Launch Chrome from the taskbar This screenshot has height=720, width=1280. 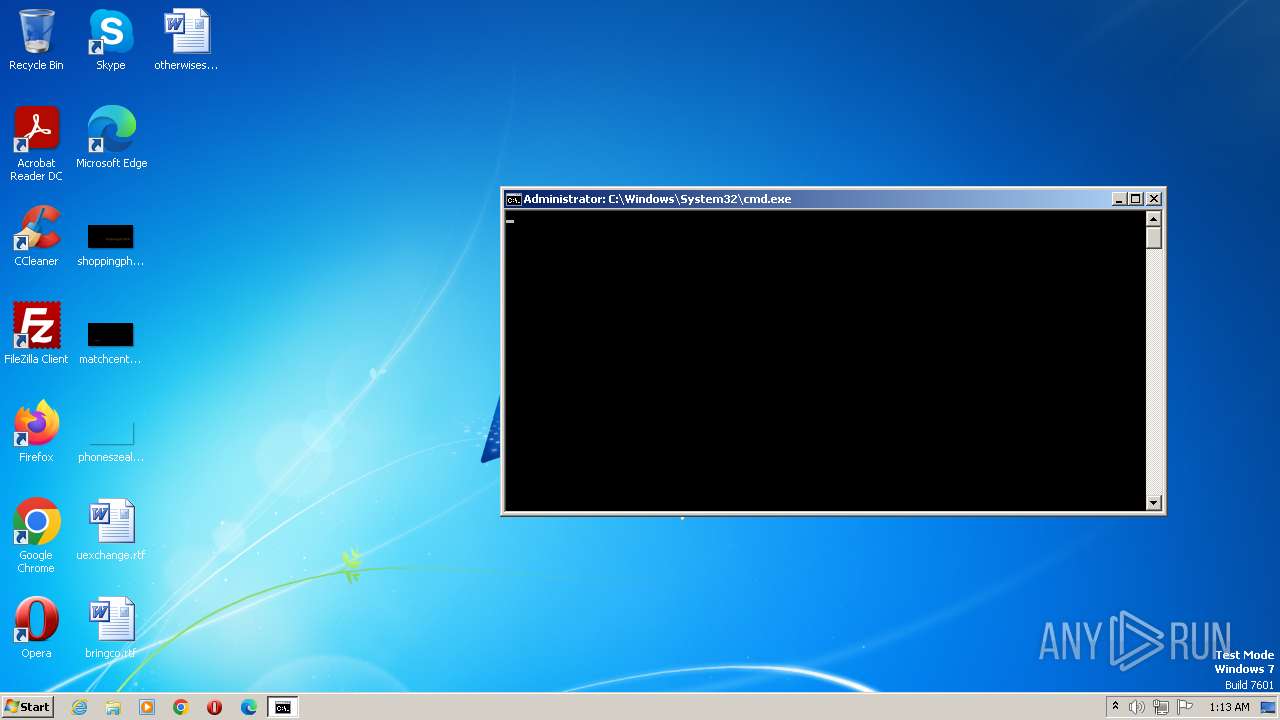point(181,707)
